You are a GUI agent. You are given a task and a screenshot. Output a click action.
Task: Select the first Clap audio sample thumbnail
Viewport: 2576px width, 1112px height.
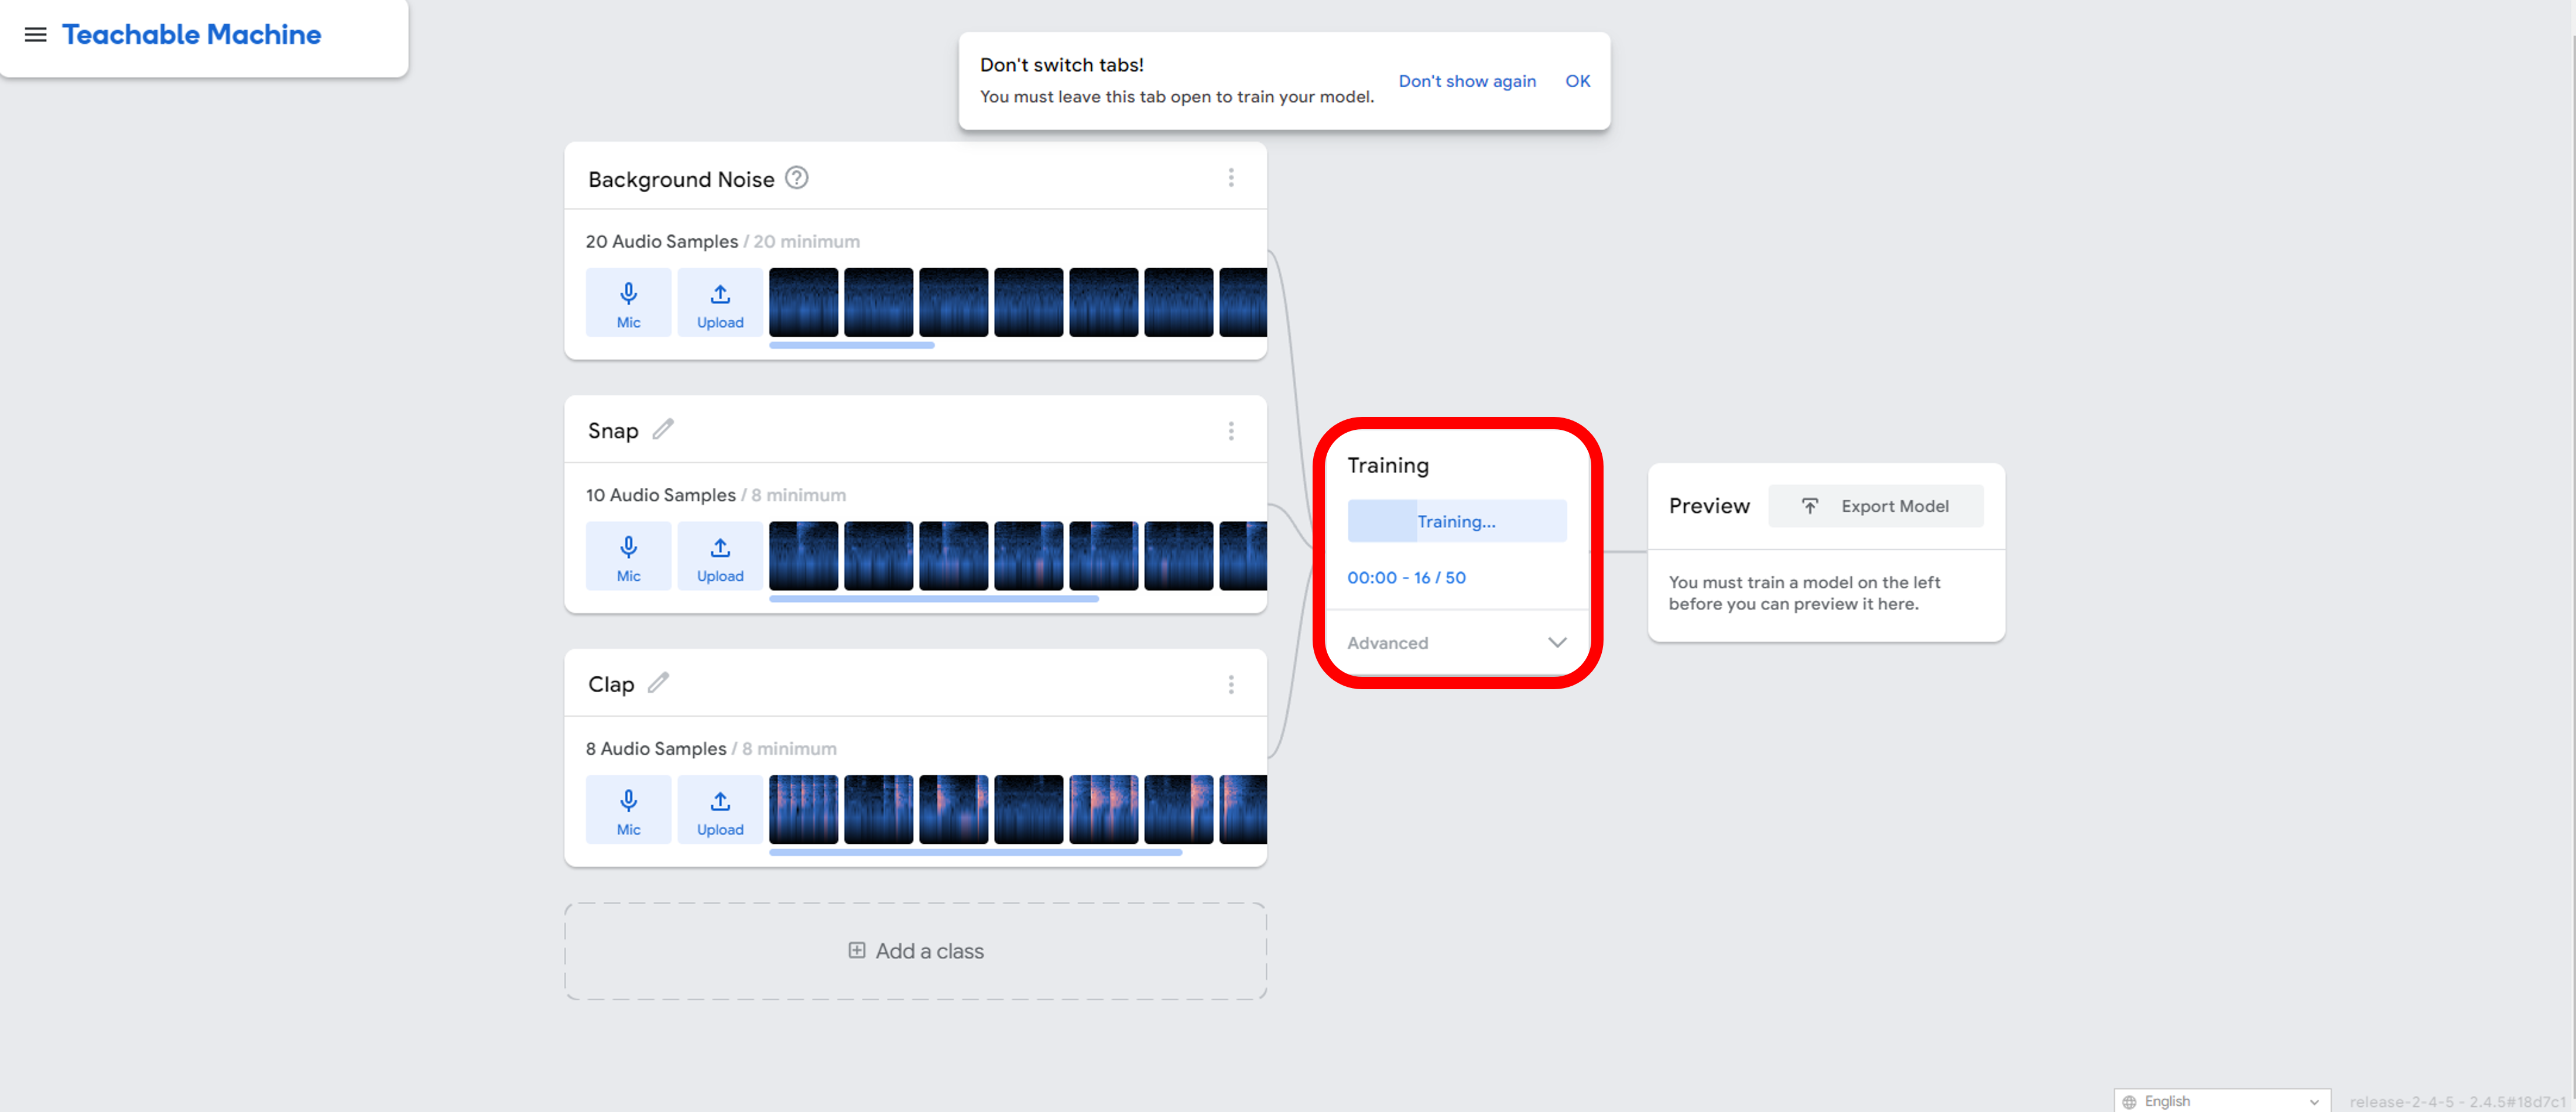coord(803,809)
